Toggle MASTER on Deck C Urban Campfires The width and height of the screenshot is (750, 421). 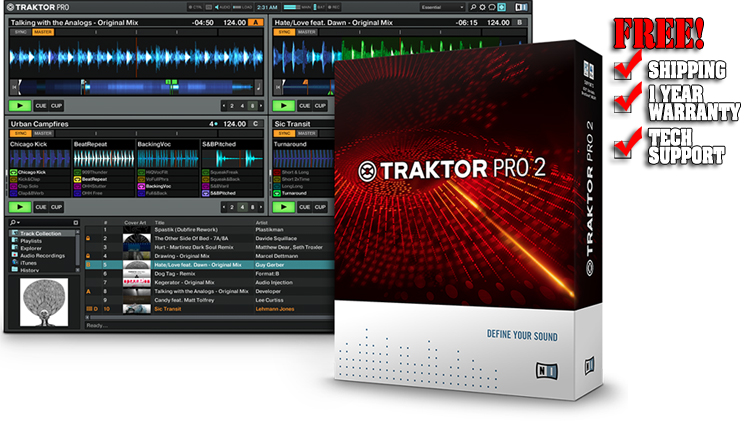click(x=43, y=133)
